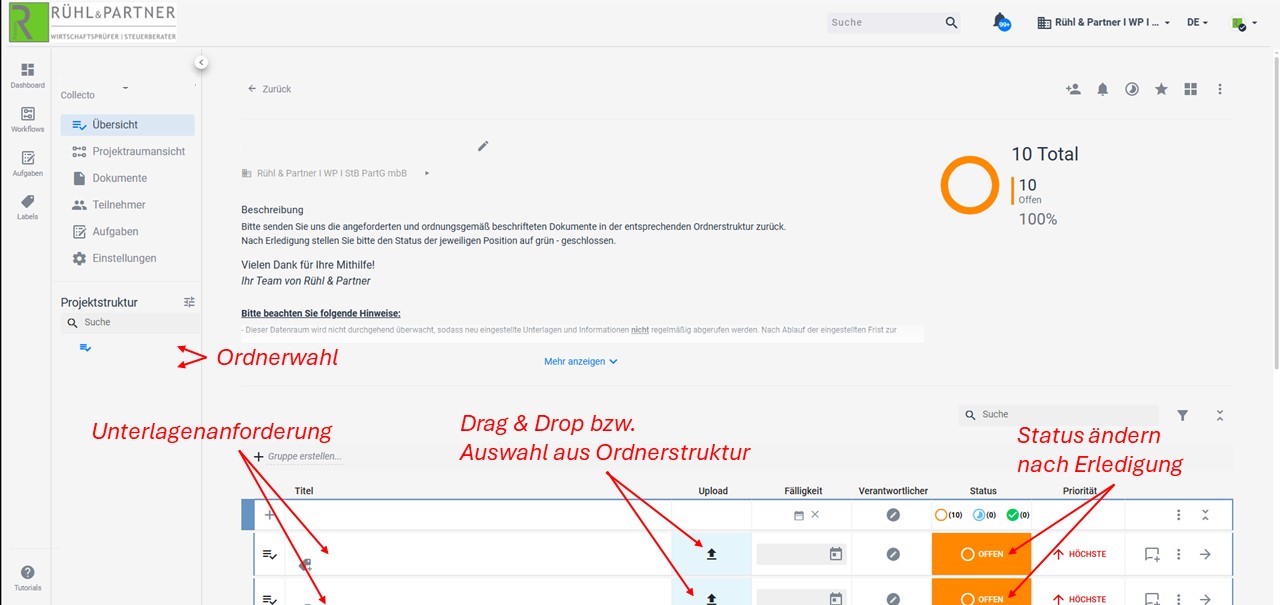Open the Rühl & Partner organization dropdown
The image size is (1280, 605).
pyautogui.click(x=1104, y=22)
